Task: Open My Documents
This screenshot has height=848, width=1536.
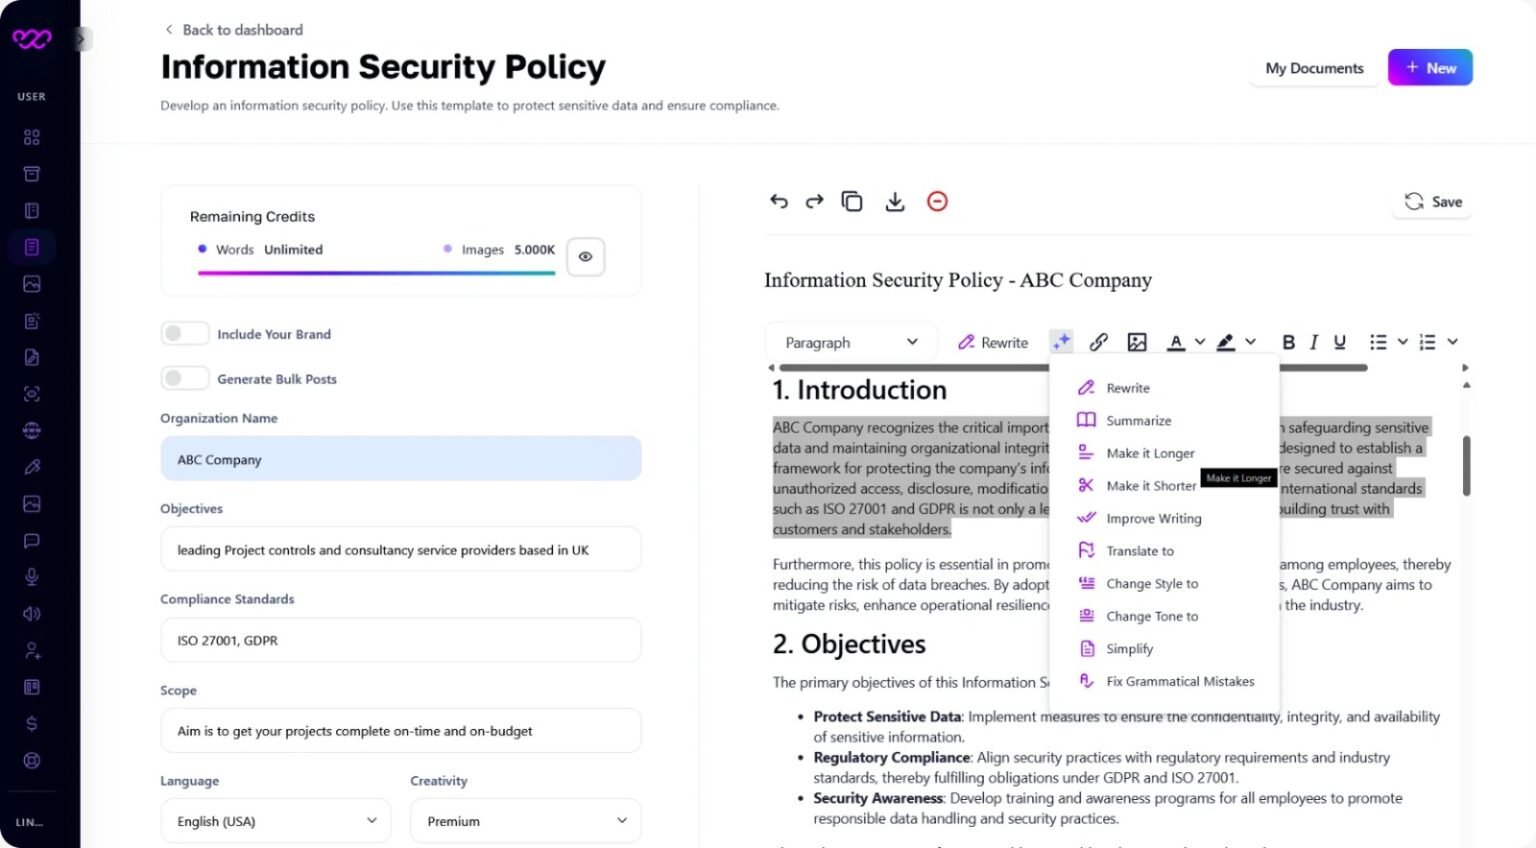Action: pos(1314,68)
